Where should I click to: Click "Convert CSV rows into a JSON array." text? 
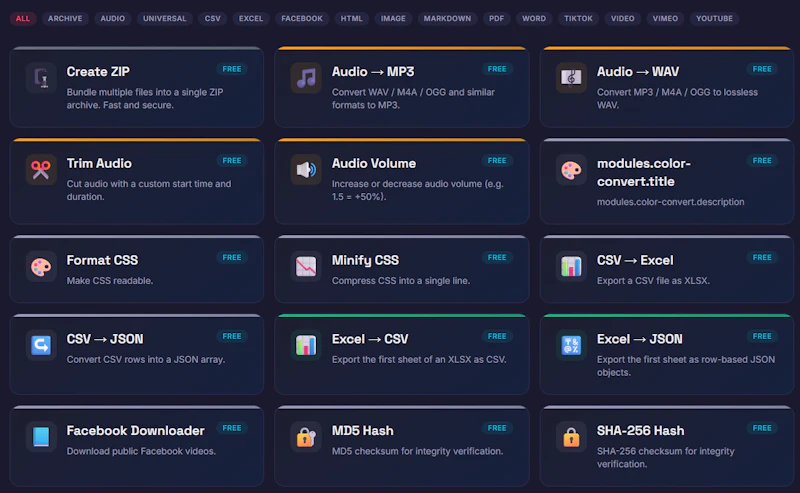pos(145,359)
